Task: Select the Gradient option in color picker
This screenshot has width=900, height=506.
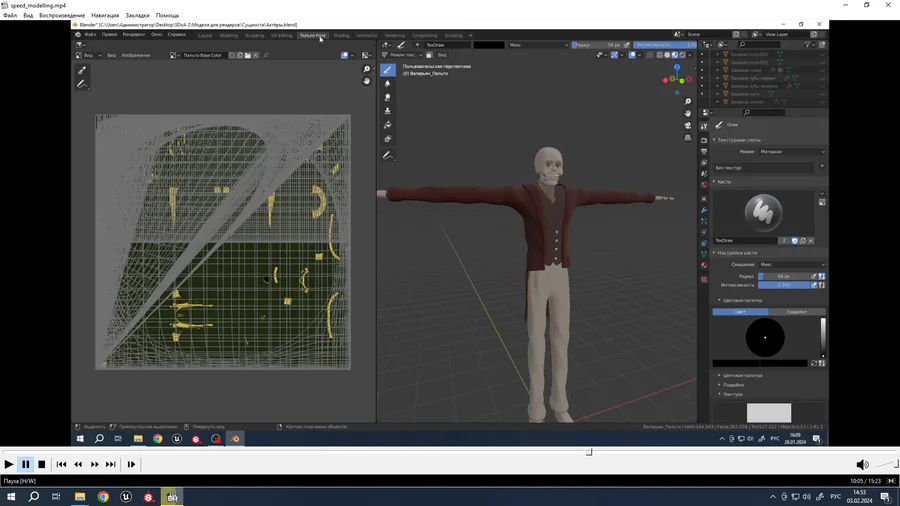Action: [x=797, y=312]
